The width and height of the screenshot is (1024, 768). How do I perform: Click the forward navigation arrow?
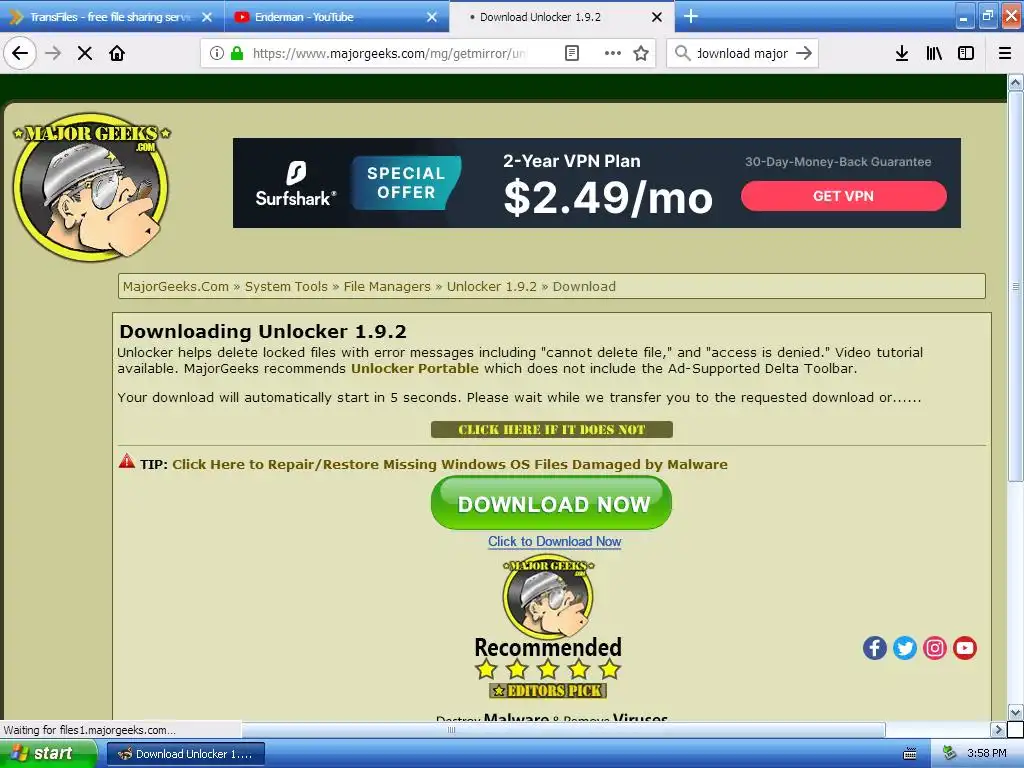[x=53, y=53]
